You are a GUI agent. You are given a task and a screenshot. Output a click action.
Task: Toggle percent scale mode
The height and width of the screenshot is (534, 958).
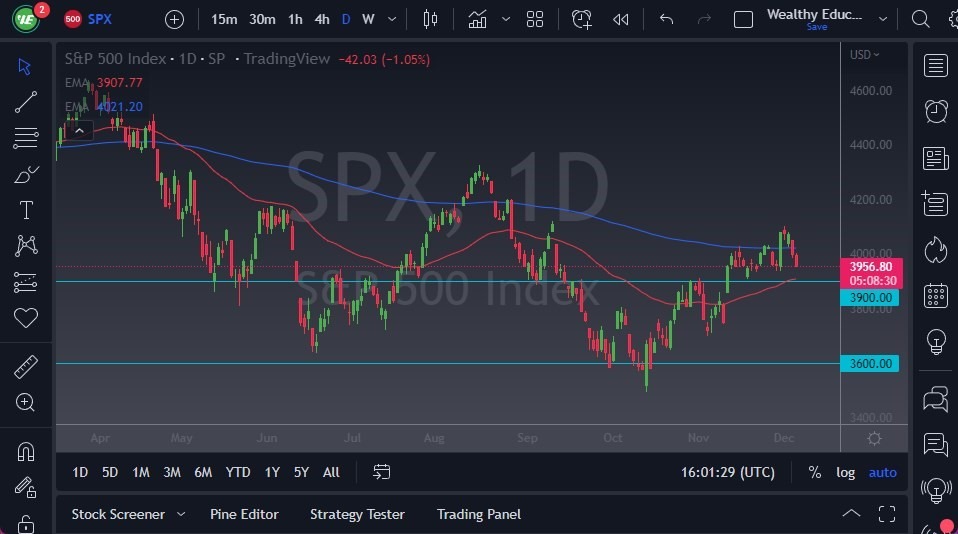point(814,472)
